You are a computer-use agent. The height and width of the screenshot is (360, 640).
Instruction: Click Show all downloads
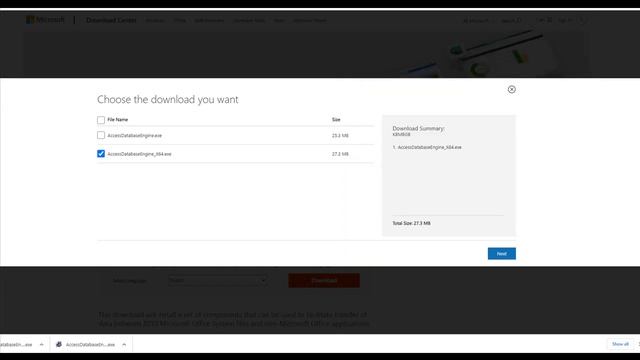620,344
